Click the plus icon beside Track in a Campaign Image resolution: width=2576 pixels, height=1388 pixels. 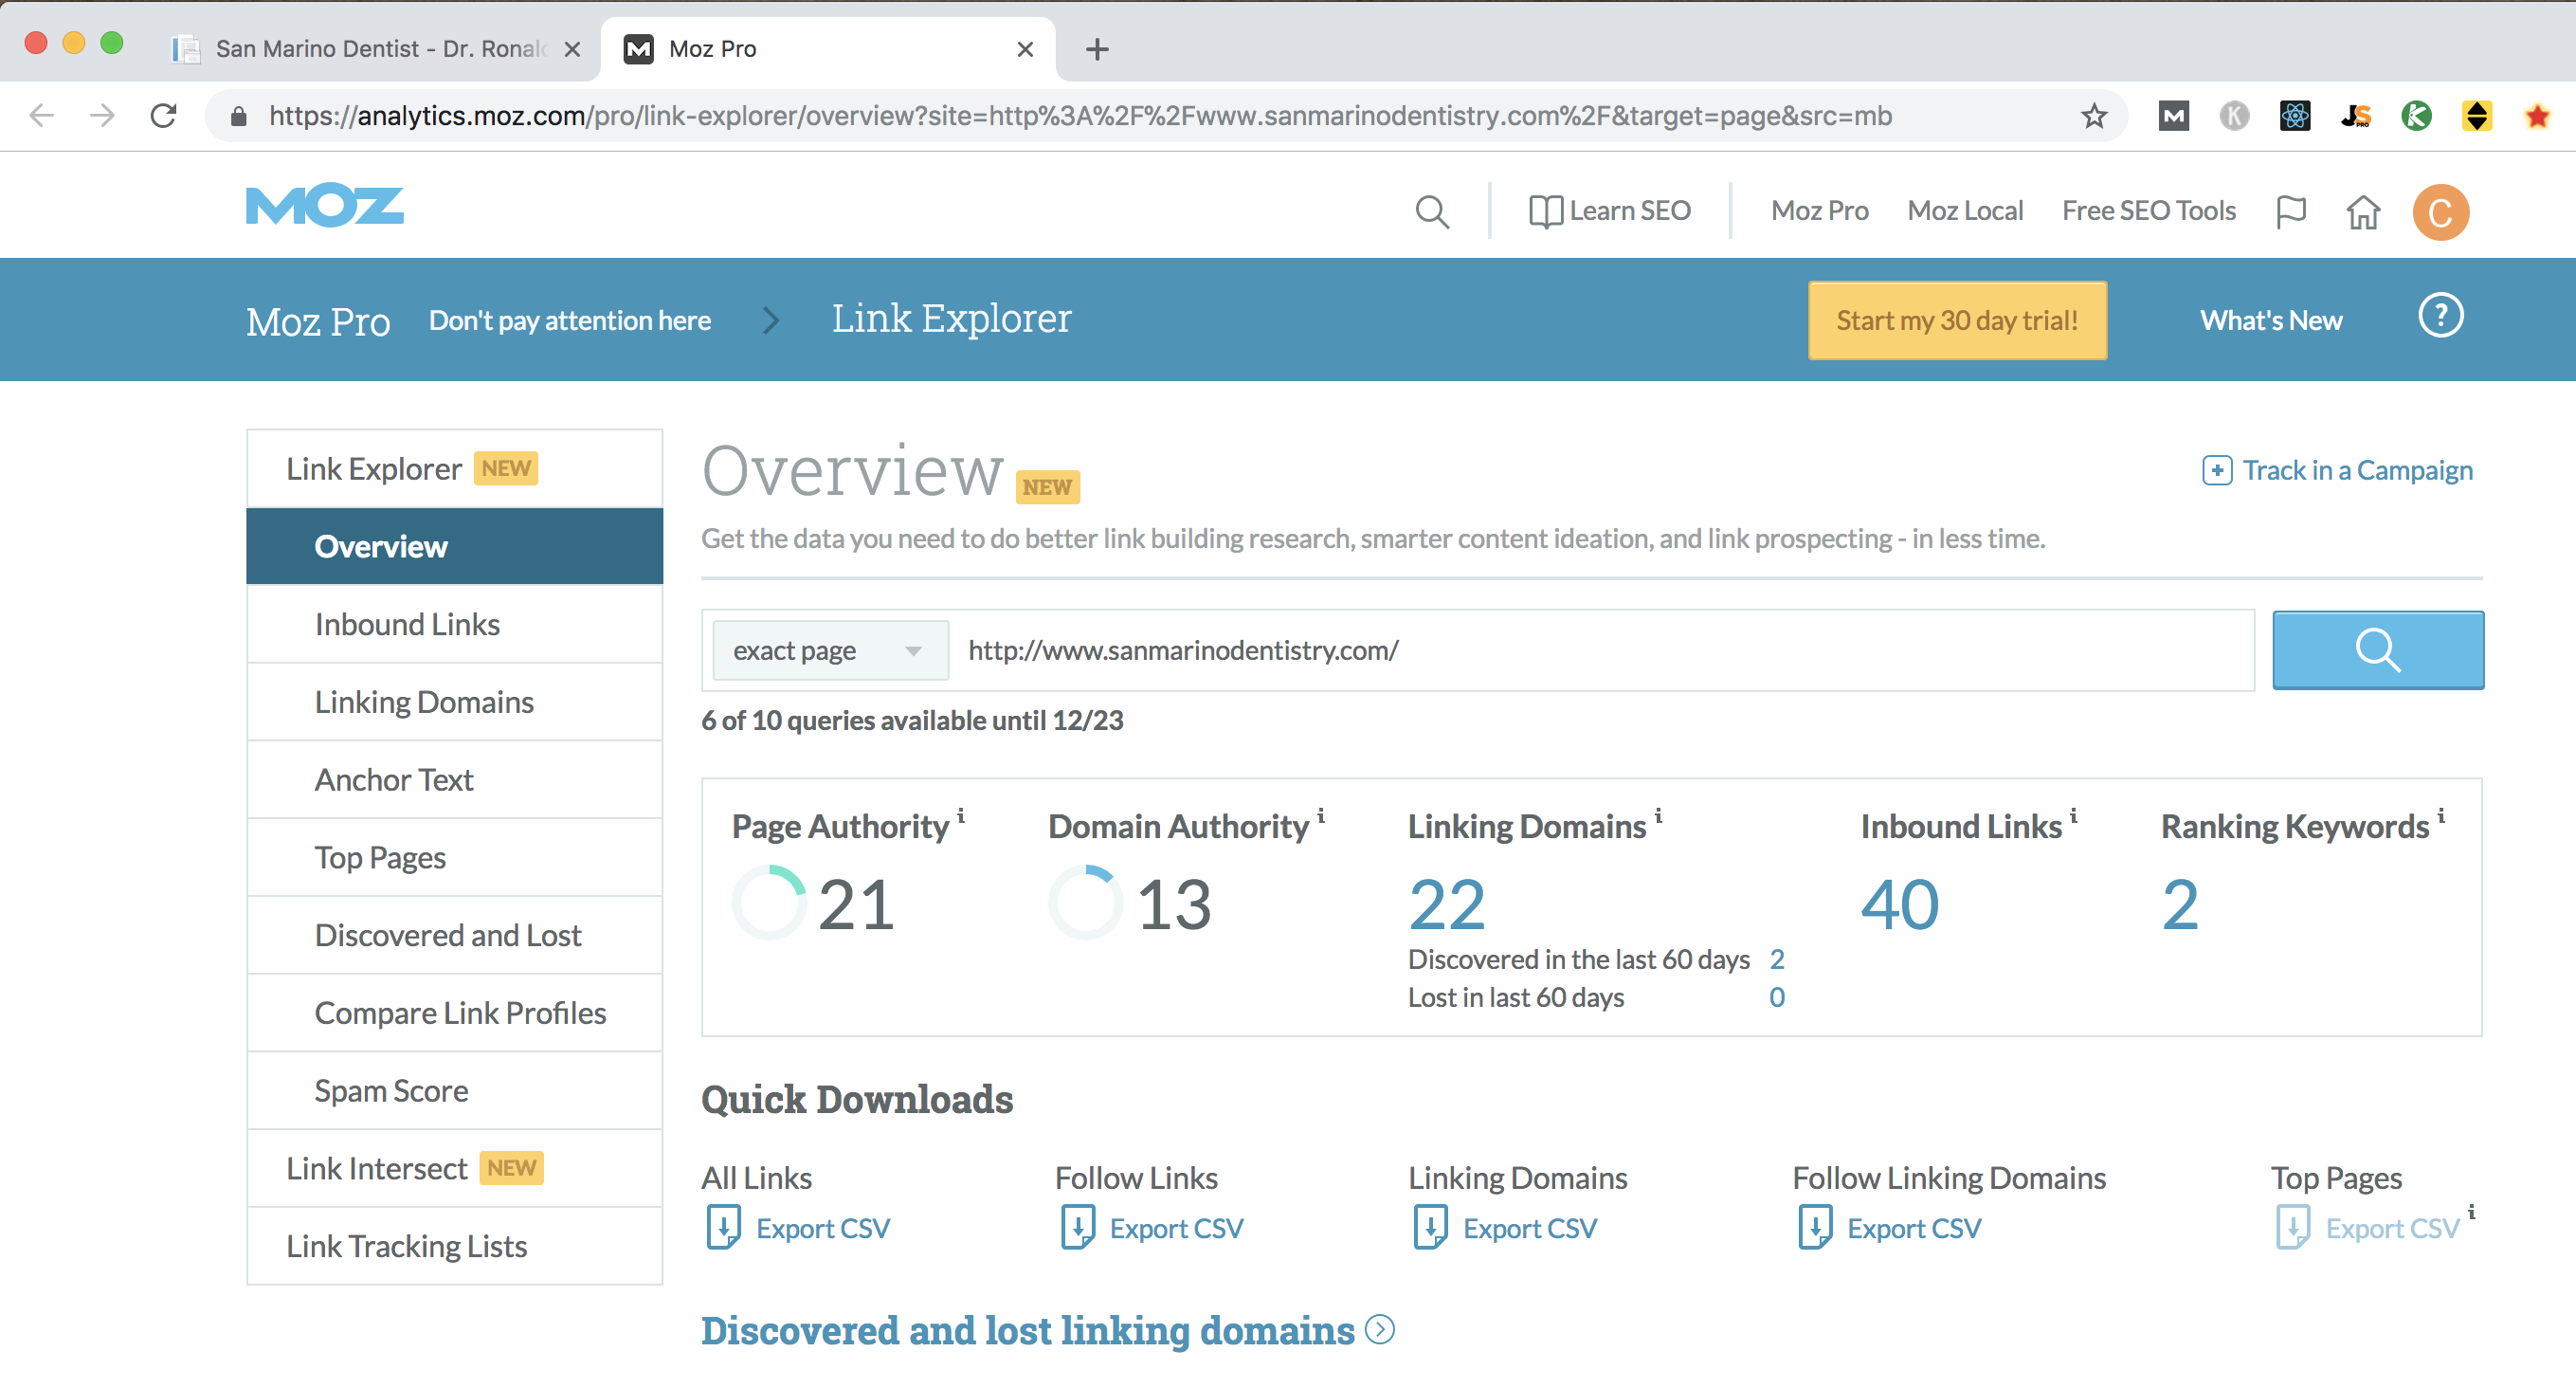(2216, 471)
